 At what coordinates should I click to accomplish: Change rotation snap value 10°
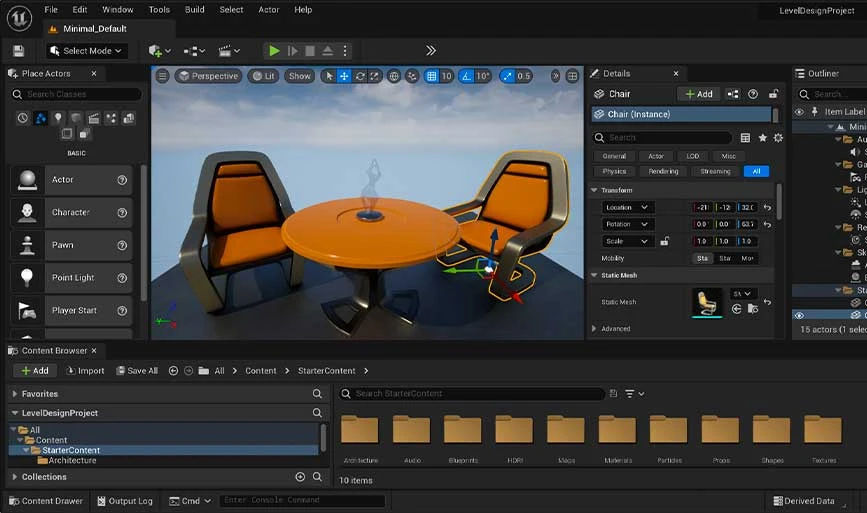[x=483, y=76]
